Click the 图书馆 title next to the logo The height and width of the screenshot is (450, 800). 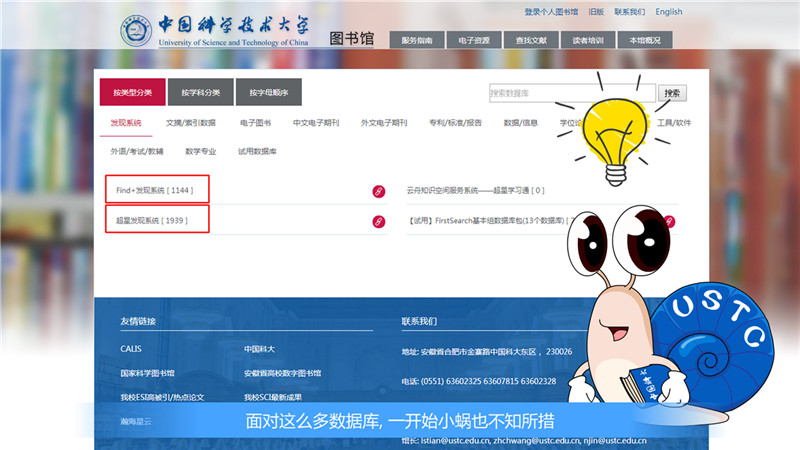[x=352, y=38]
